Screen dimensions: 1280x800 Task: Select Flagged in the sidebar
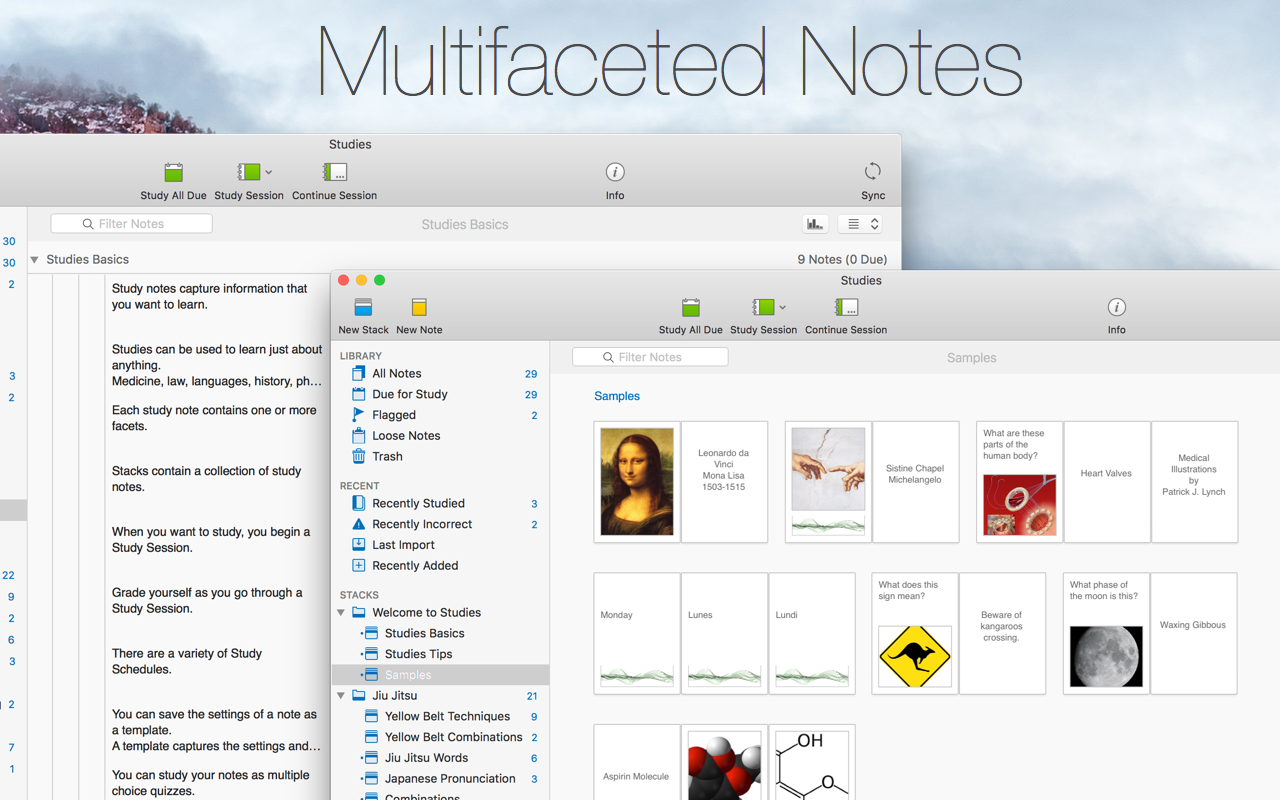coord(396,415)
